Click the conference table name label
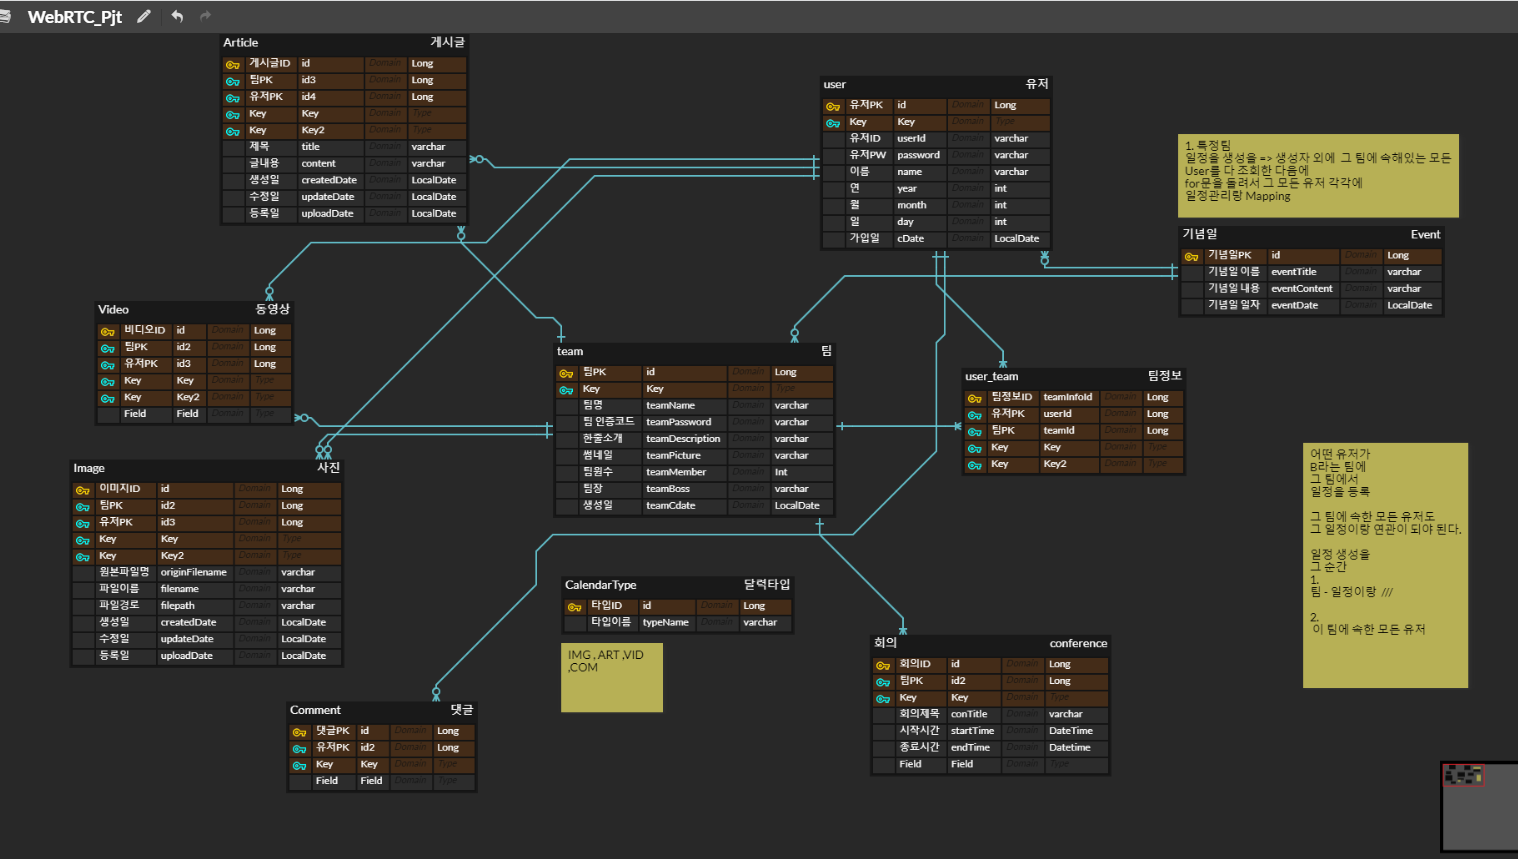Viewport: 1518px width, 859px height. click(x=1078, y=643)
